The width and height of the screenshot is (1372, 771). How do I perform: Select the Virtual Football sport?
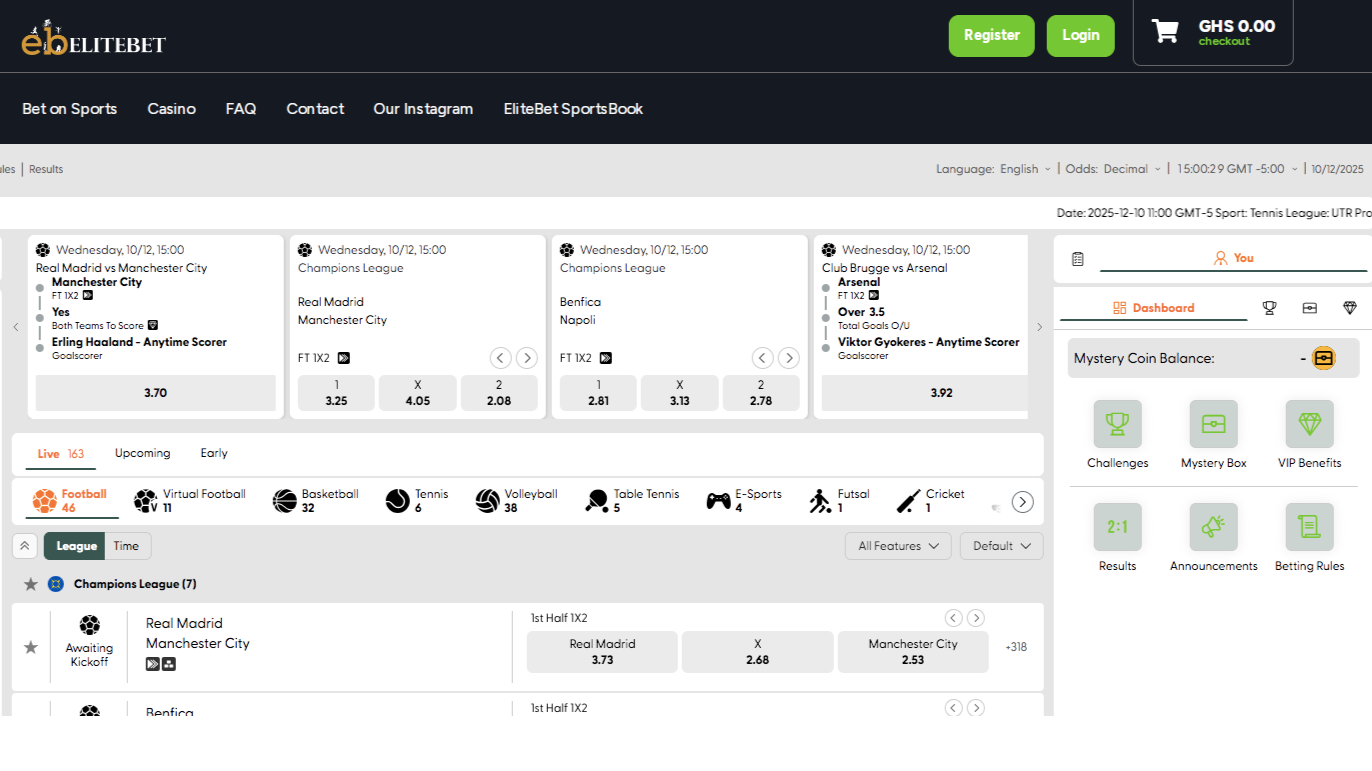pos(190,501)
